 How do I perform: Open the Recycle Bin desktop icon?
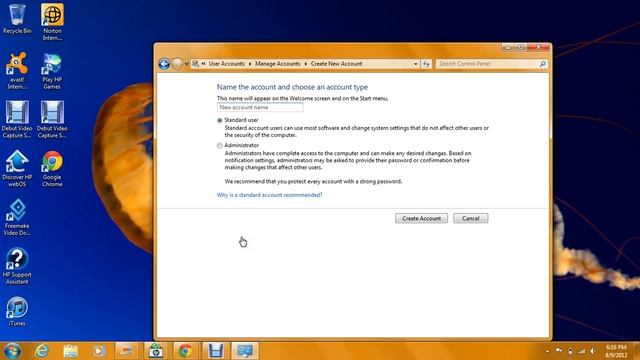pos(17,19)
